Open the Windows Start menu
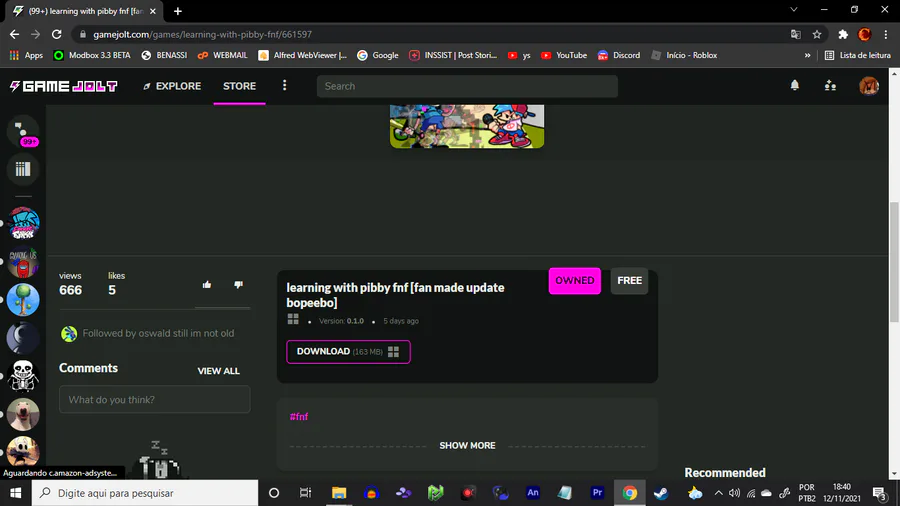The height and width of the screenshot is (506, 900). coord(15,493)
